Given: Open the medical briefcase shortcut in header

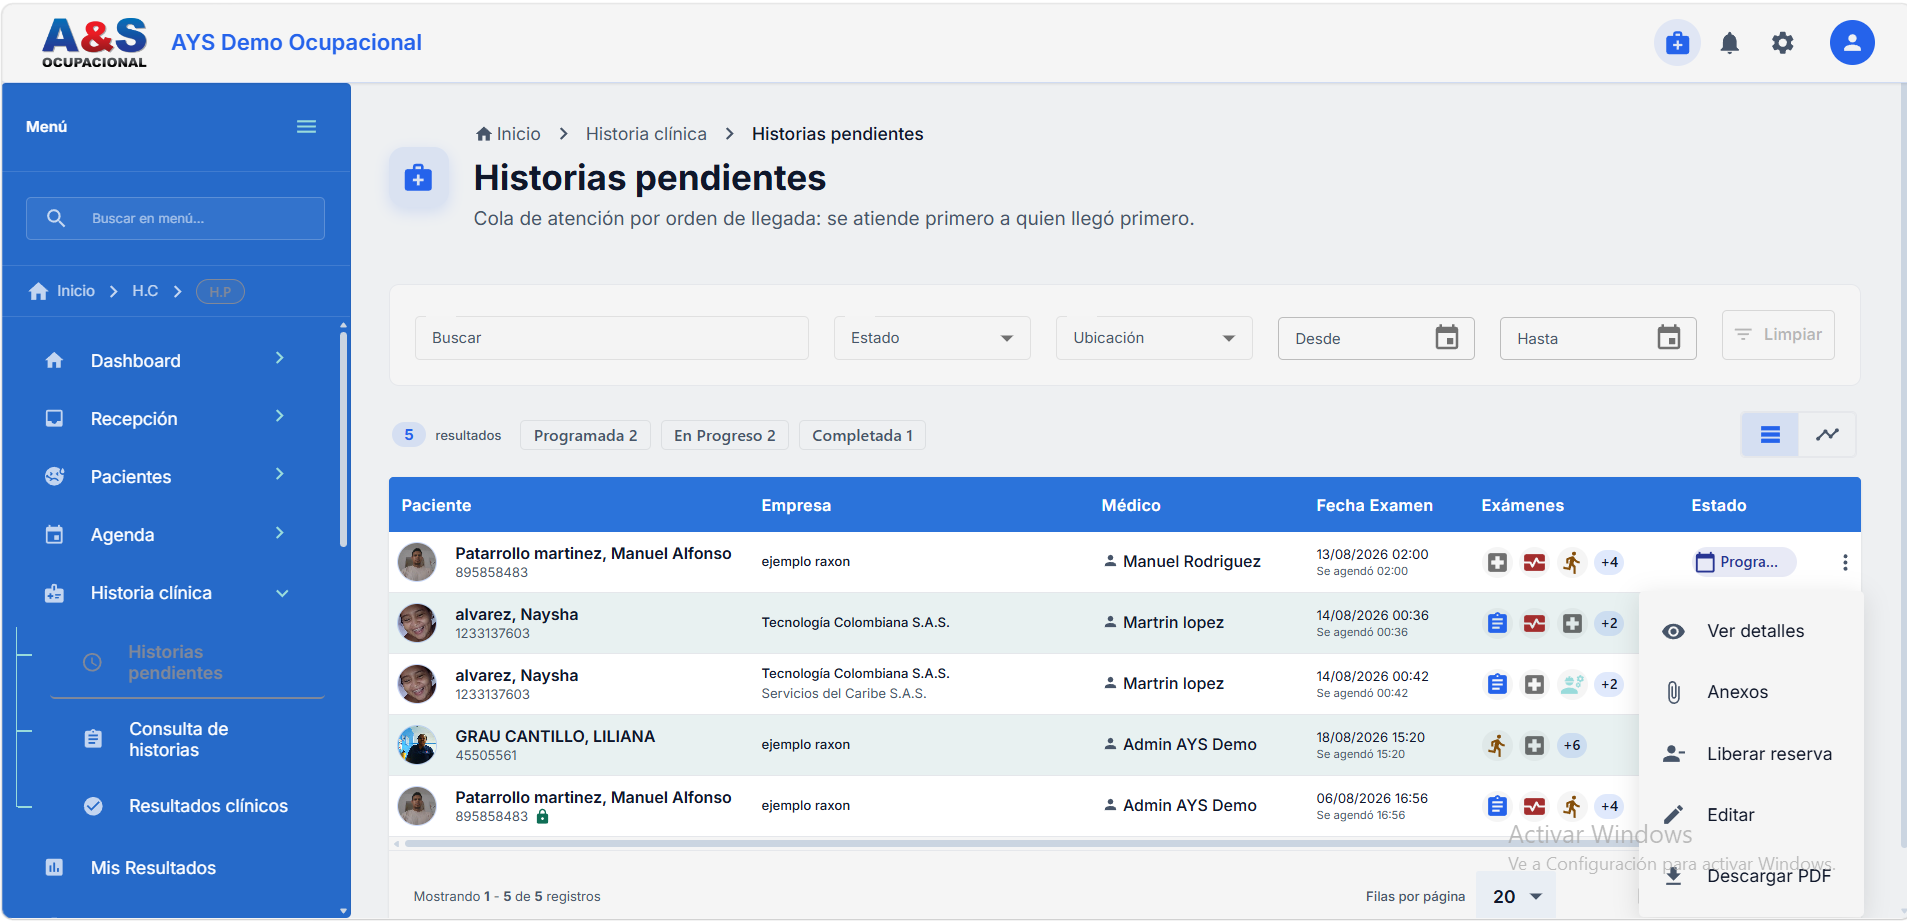Looking at the screenshot, I should click(x=1677, y=43).
